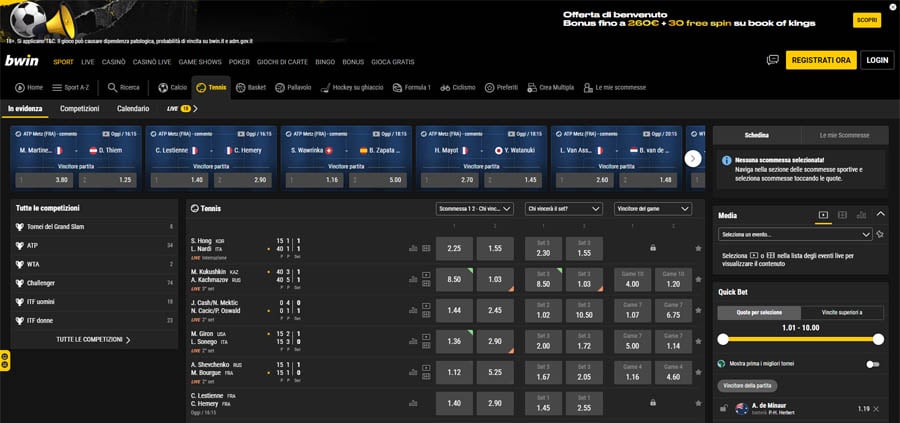Open GIOCA GRATIS menu item
The image size is (900, 423).
(393, 62)
